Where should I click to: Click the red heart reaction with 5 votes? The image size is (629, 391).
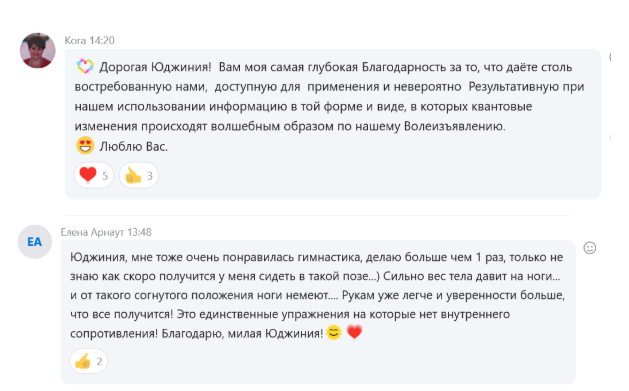(x=94, y=175)
